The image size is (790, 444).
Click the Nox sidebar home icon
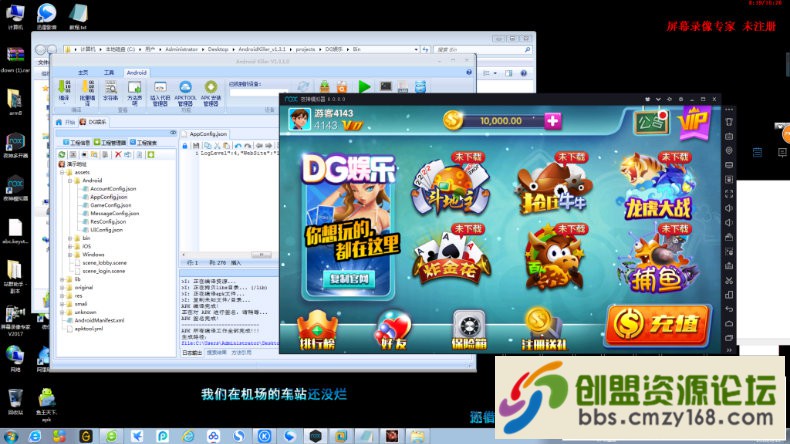(729, 324)
